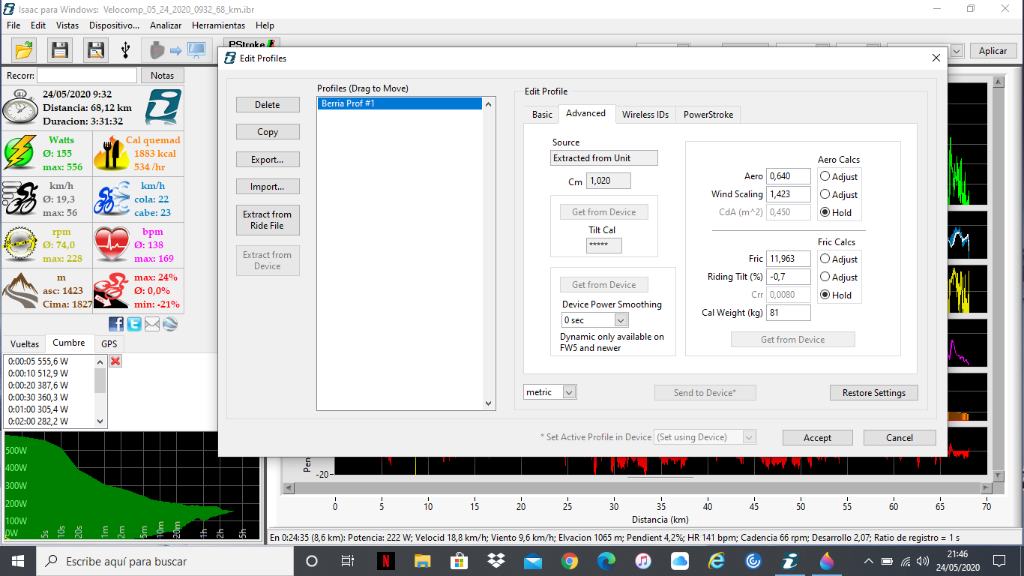Open the Dispositivo menu
The height and width of the screenshot is (576, 1024).
(114, 25)
